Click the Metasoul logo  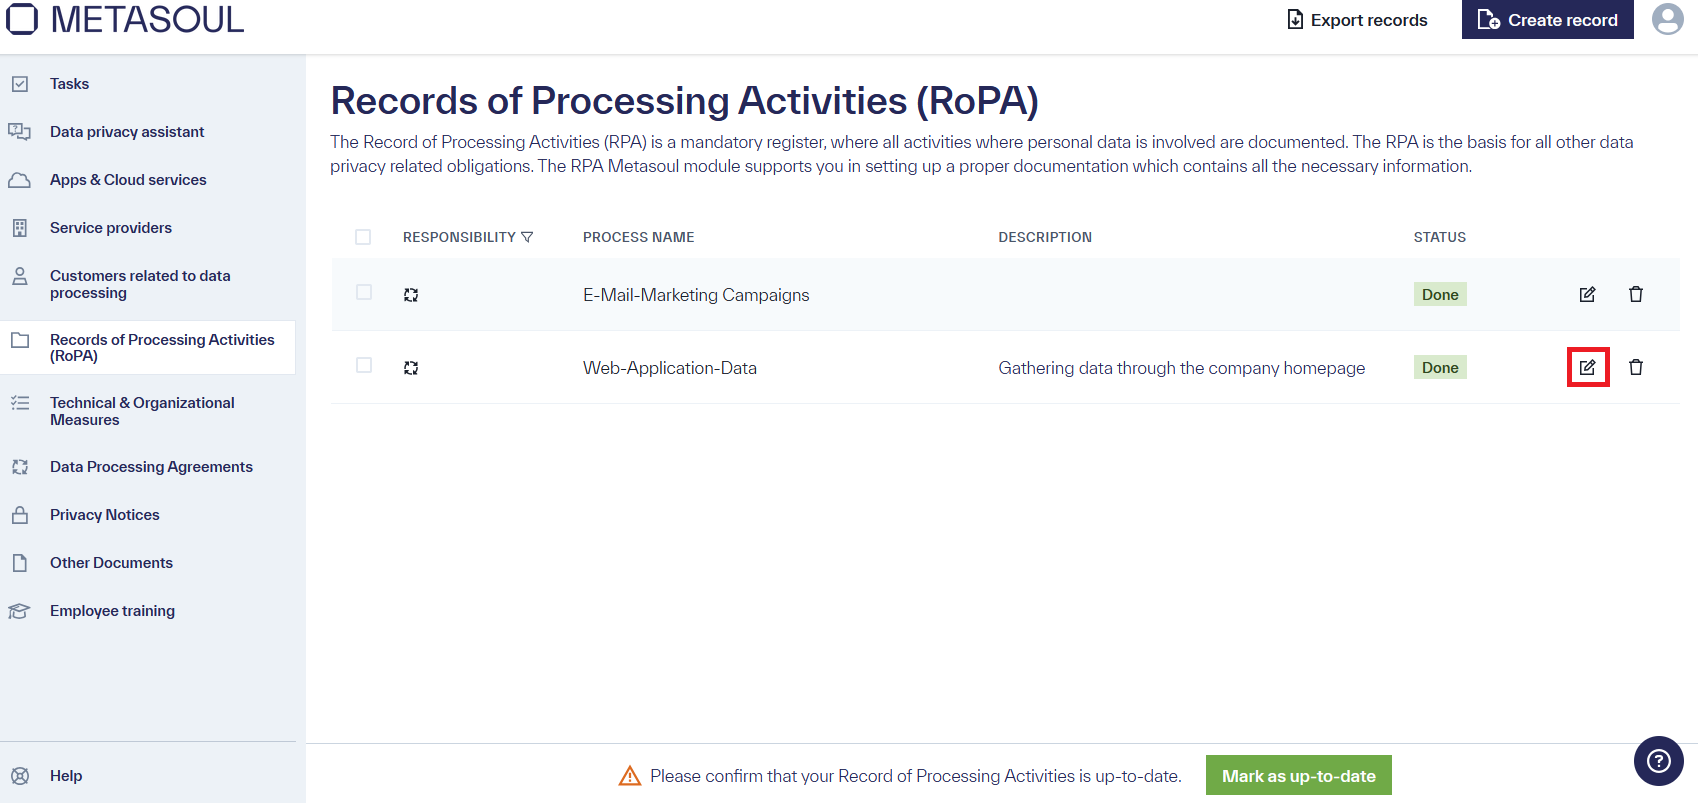(x=124, y=19)
